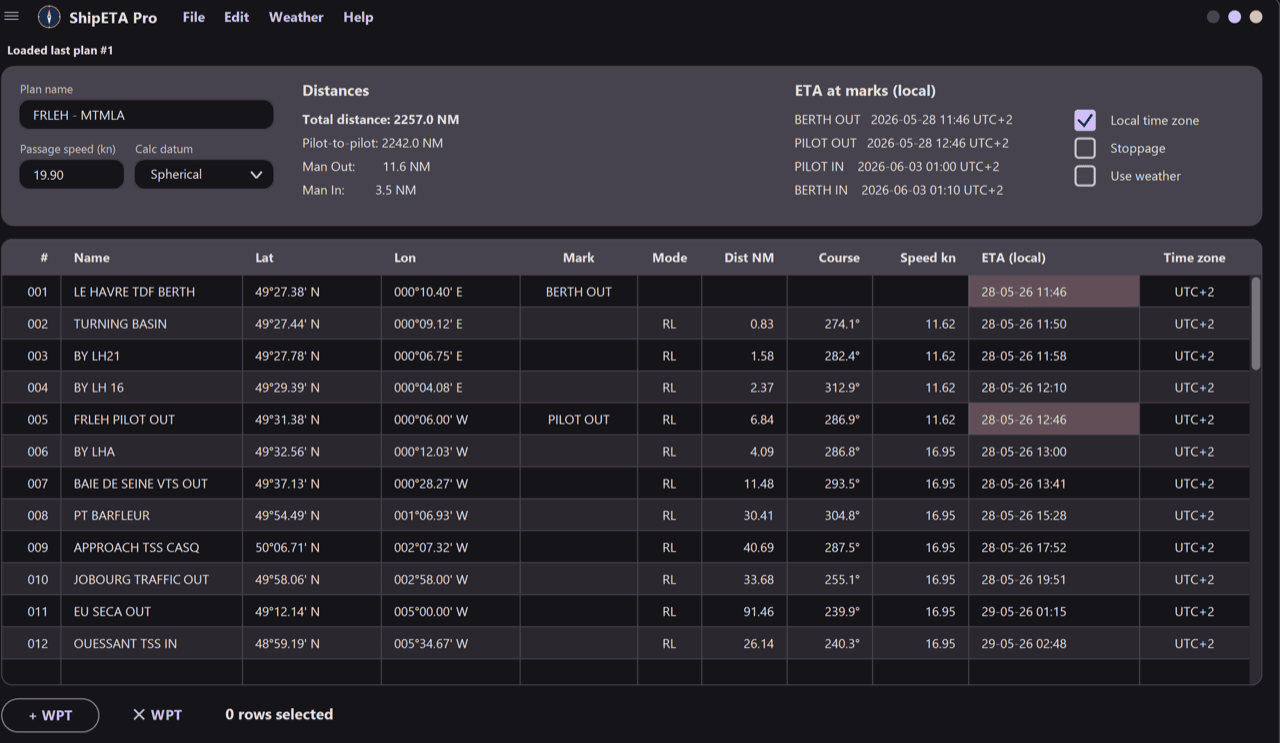Open the hamburger menu icon
The image size is (1280, 743).
click(x=12, y=17)
